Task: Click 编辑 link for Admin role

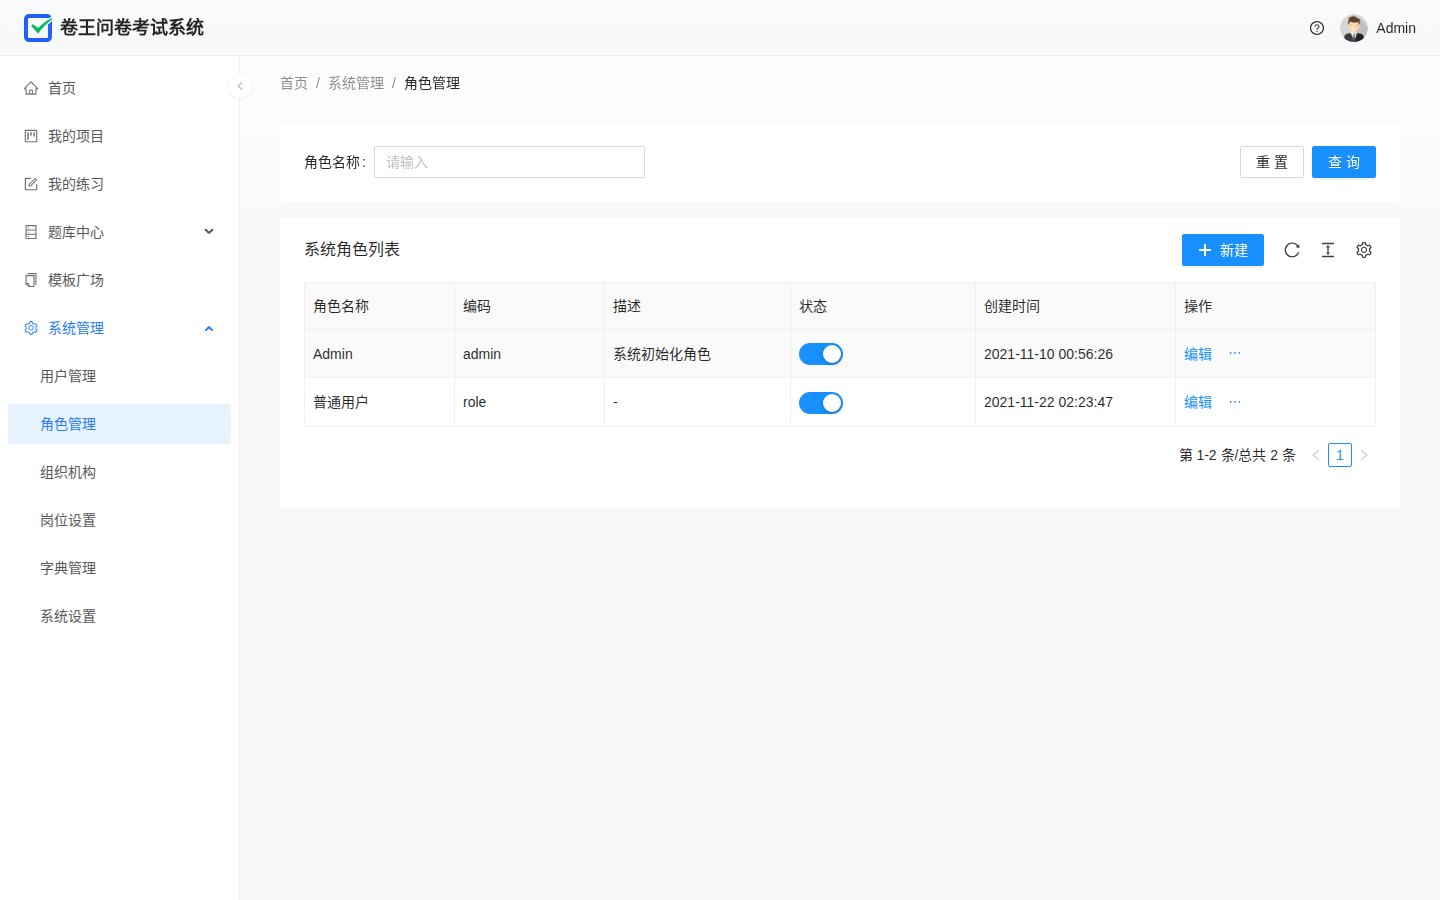Action: pos(1198,354)
